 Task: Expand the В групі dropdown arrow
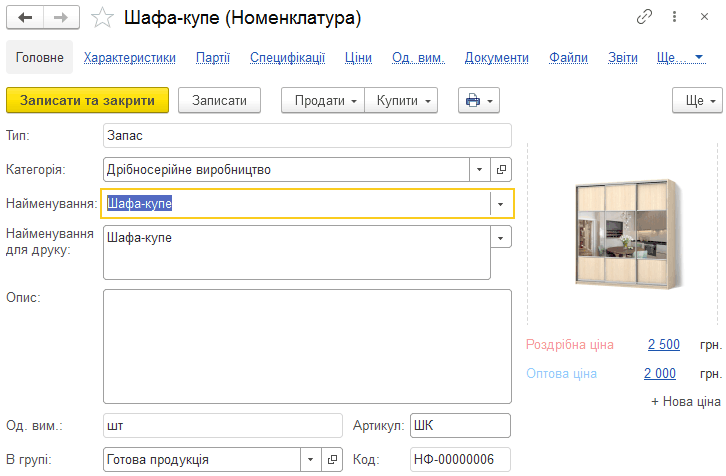311,459
